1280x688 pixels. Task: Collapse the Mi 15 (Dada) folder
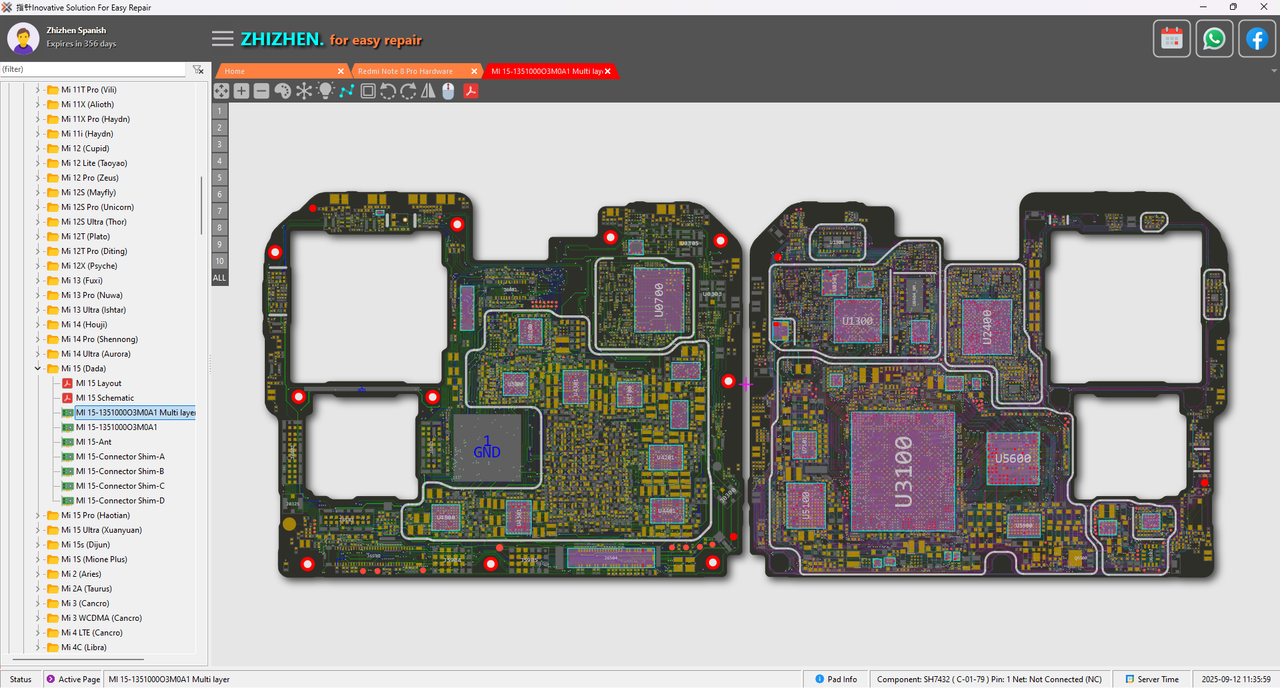(x=38, y=368)
